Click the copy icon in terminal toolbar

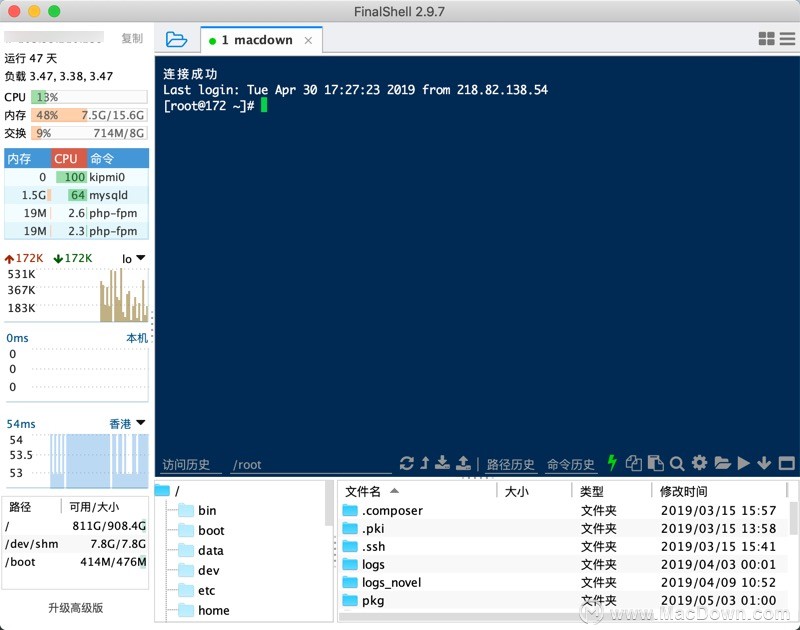pos(634,463)
